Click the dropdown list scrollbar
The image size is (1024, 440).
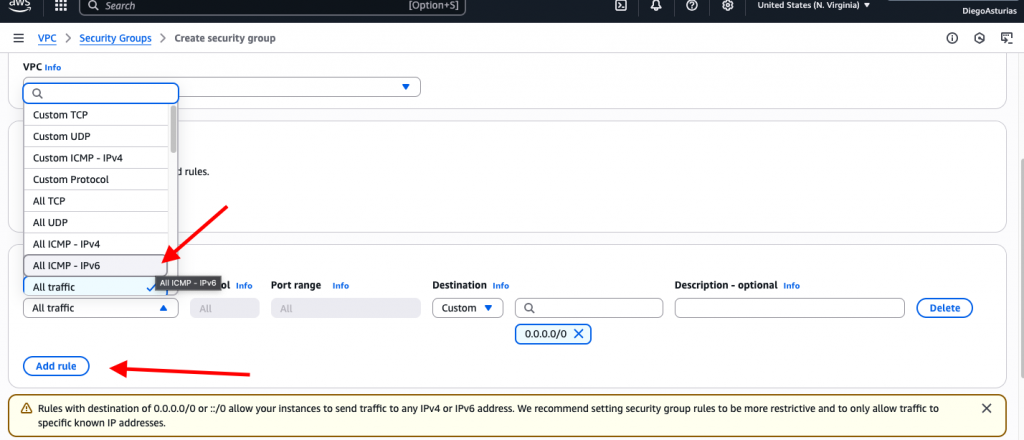pyautogui.click(x=173, y=129)
